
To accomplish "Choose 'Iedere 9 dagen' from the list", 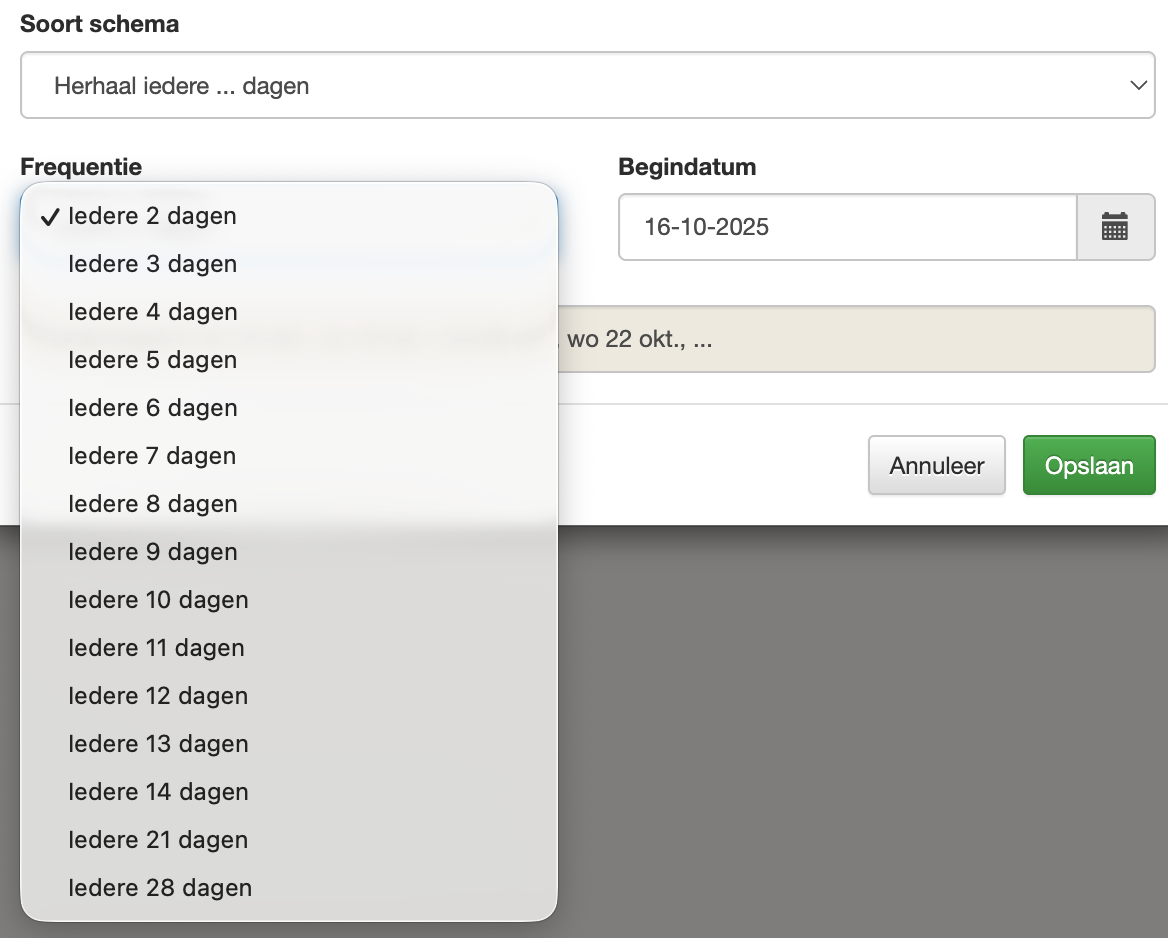I will [152, 552].
